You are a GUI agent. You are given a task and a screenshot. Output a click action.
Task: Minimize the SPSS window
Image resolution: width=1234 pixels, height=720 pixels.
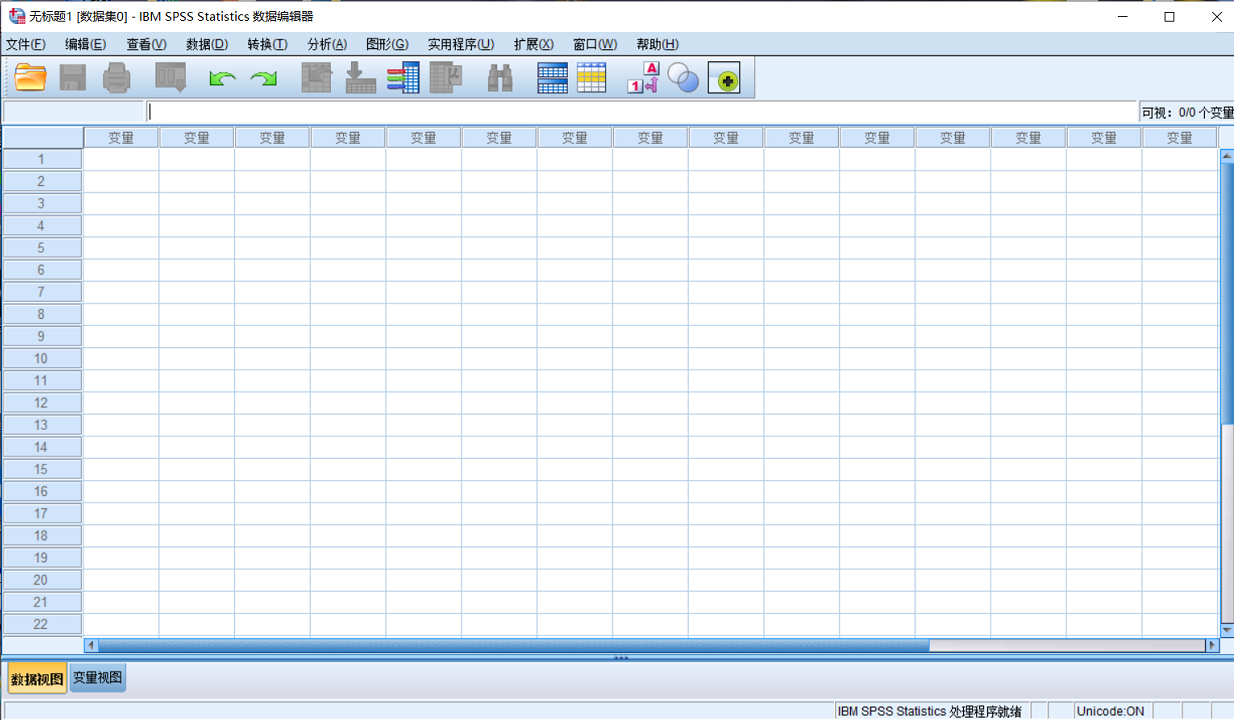pos(1122,16)
